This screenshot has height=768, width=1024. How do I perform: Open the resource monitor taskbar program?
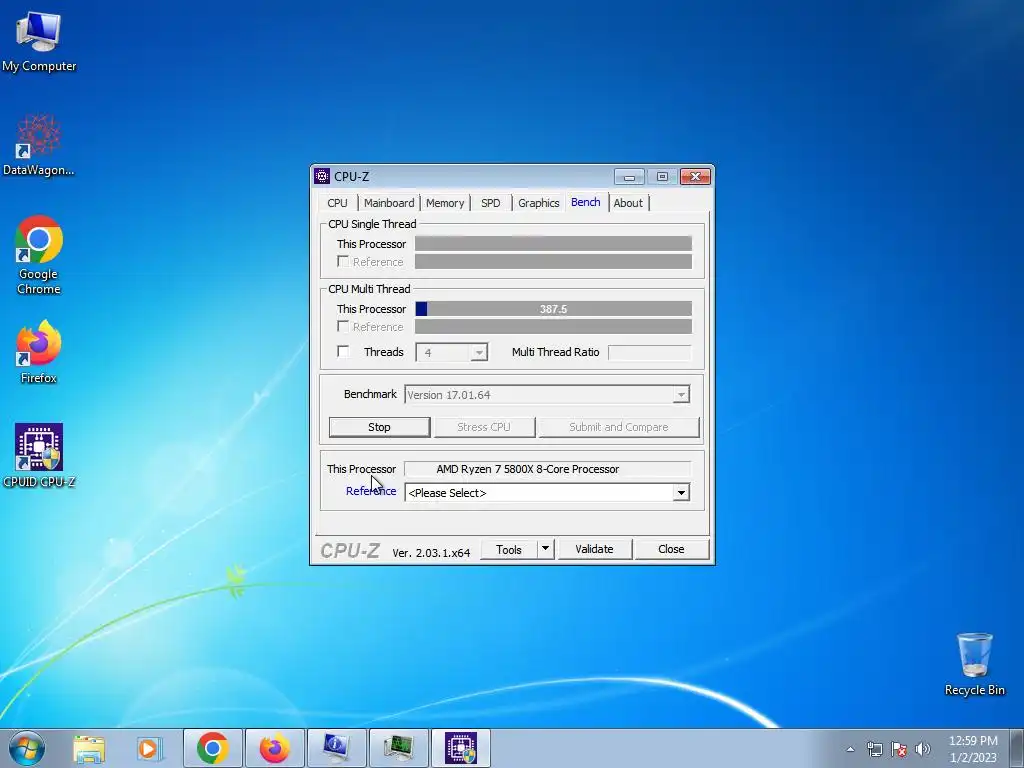(398, 748)
